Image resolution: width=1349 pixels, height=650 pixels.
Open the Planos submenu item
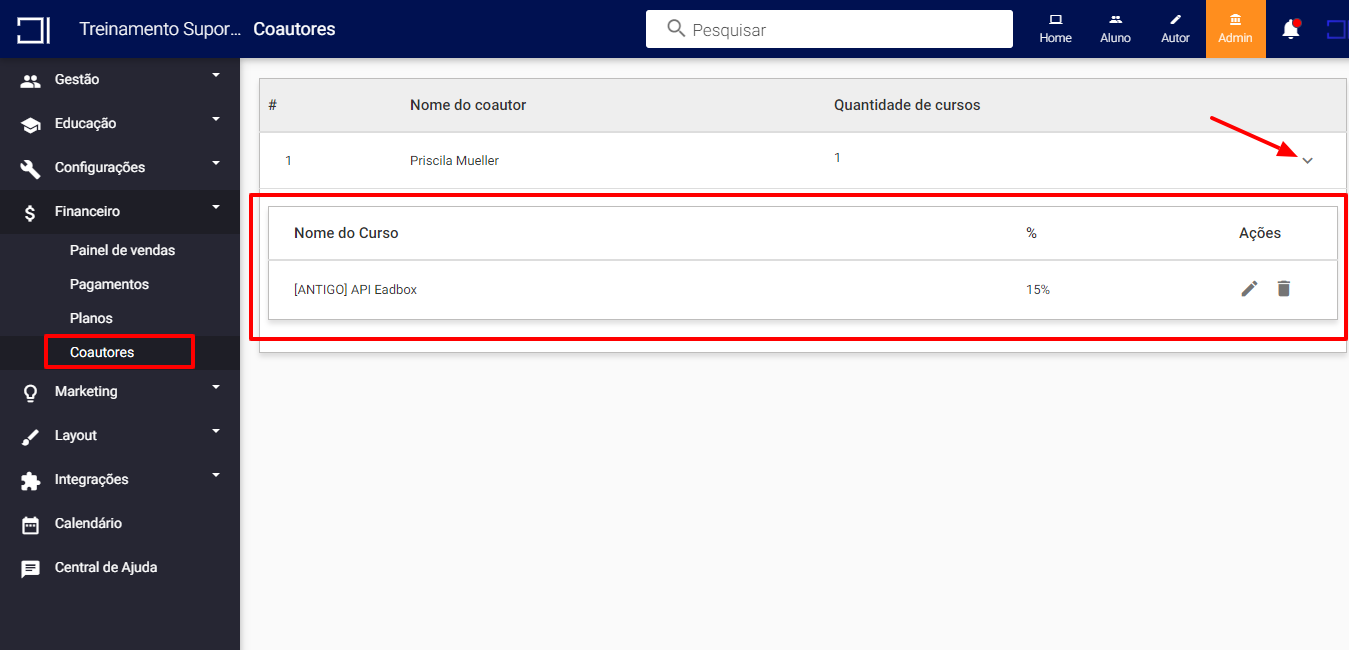point(91,318)
